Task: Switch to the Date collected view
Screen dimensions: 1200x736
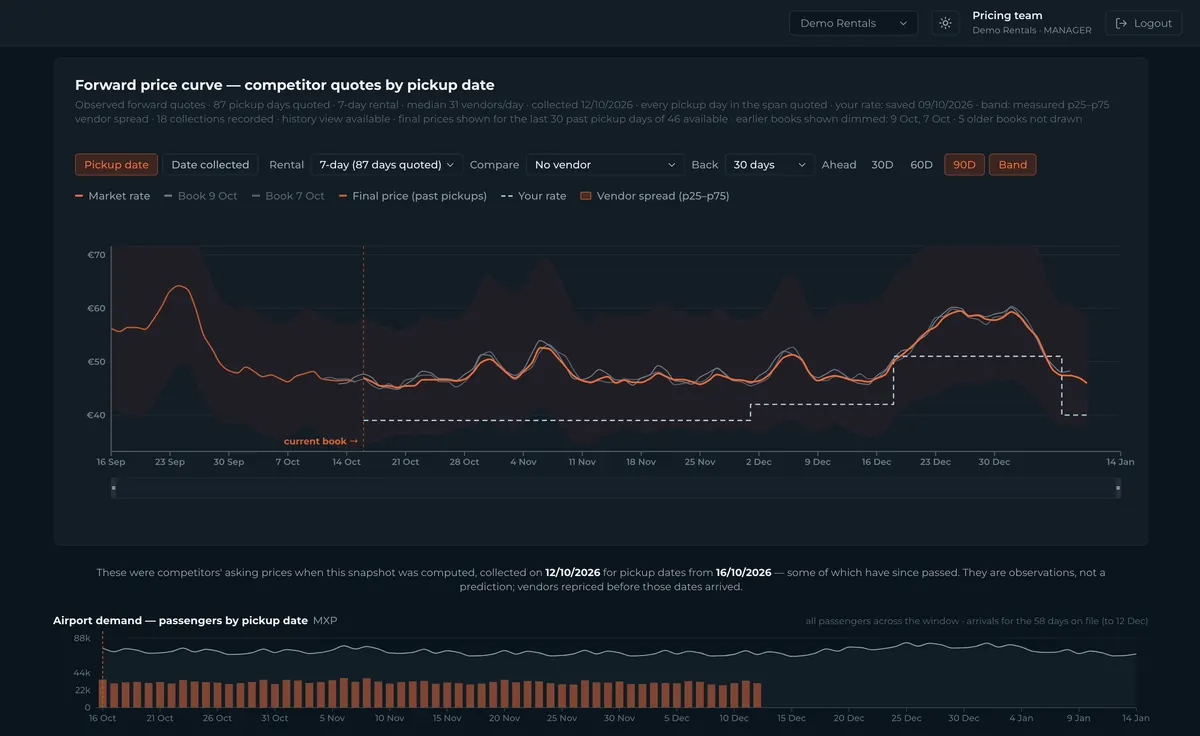Action: point(210,165)
